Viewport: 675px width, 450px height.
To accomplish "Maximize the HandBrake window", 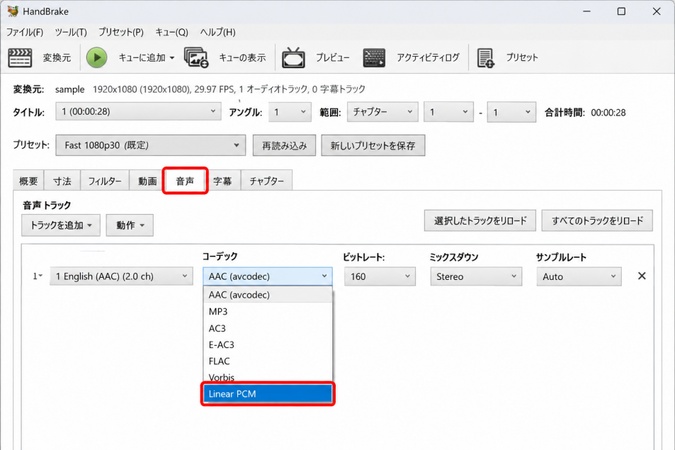I will [621, 11].
